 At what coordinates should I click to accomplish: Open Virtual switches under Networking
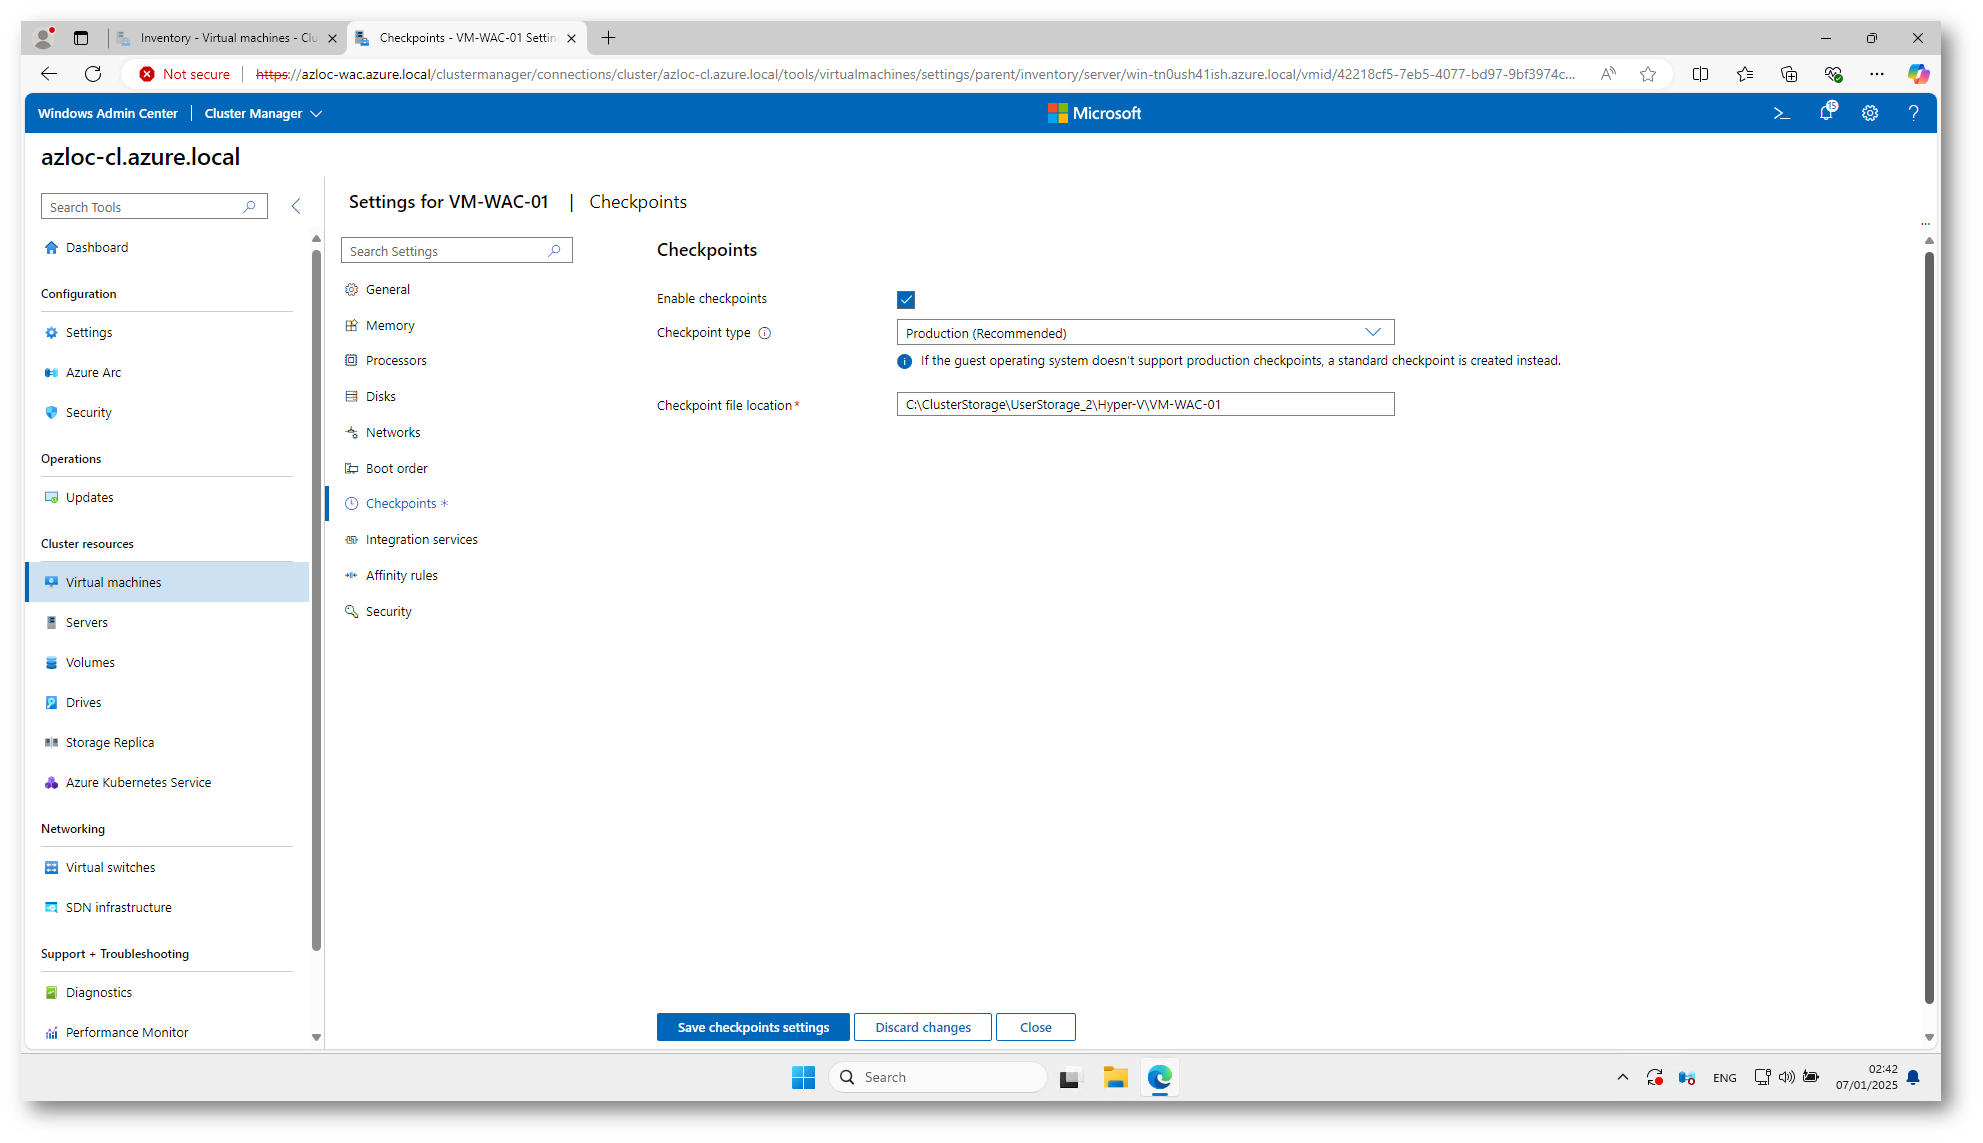(x=111, y=868)
